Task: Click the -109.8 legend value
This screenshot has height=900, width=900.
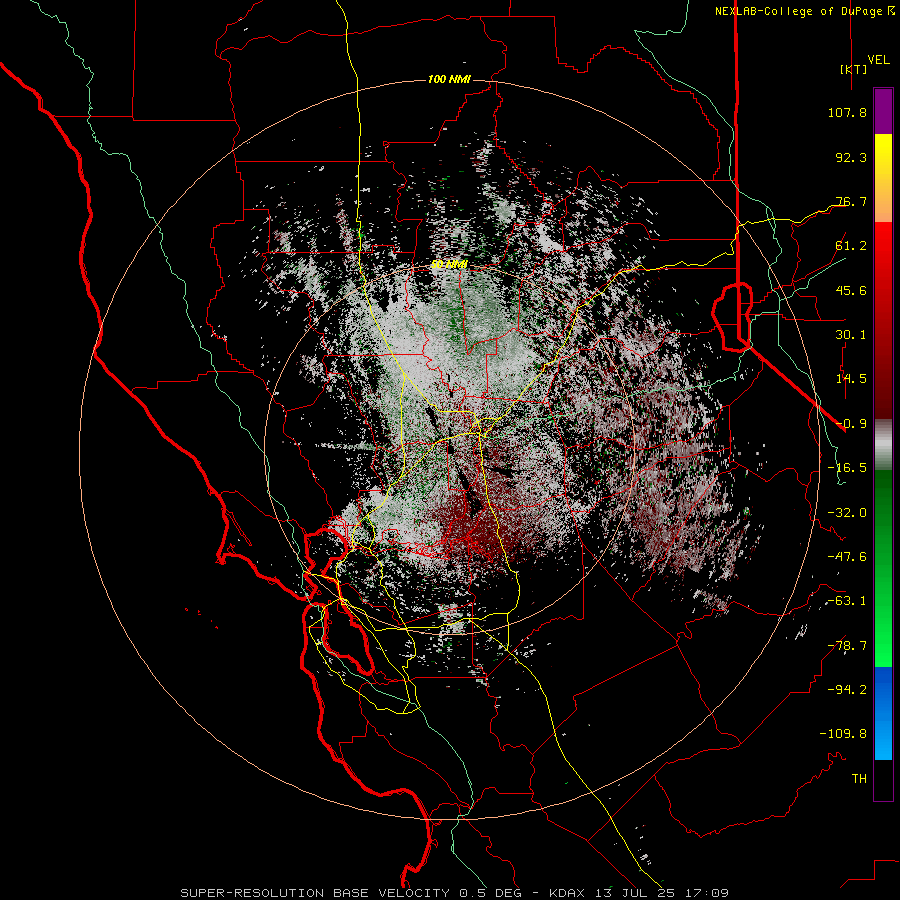Action: (843, 734)
